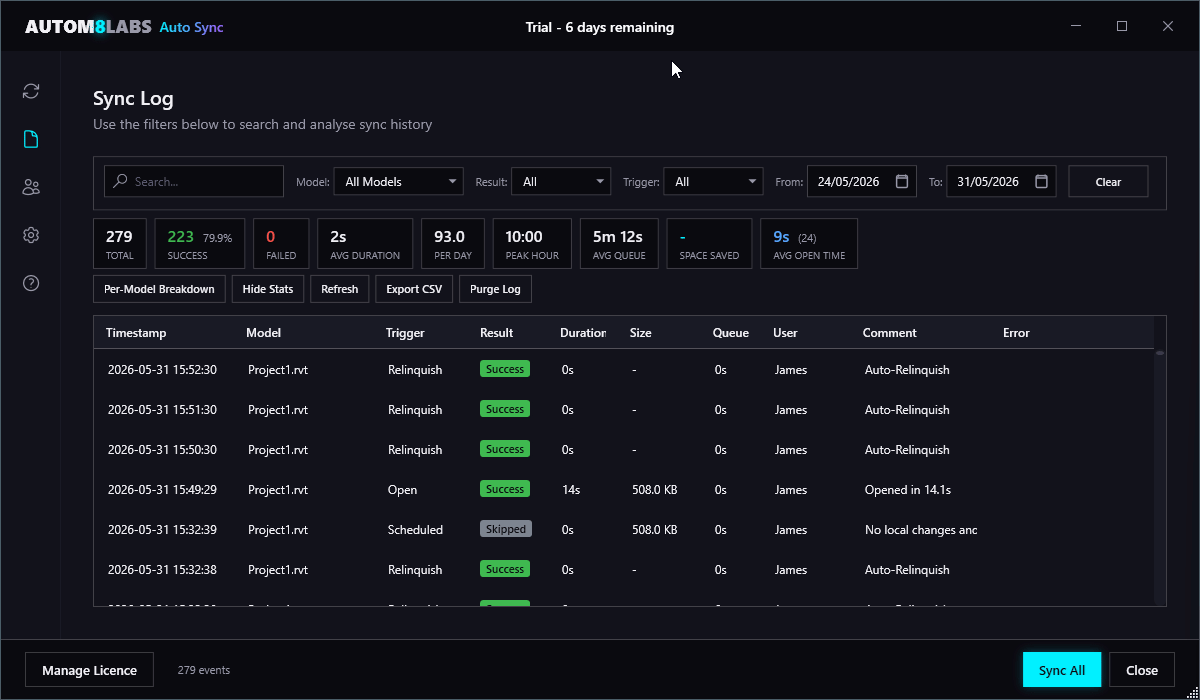Expand the Result filter dropdown

point(561,181)
